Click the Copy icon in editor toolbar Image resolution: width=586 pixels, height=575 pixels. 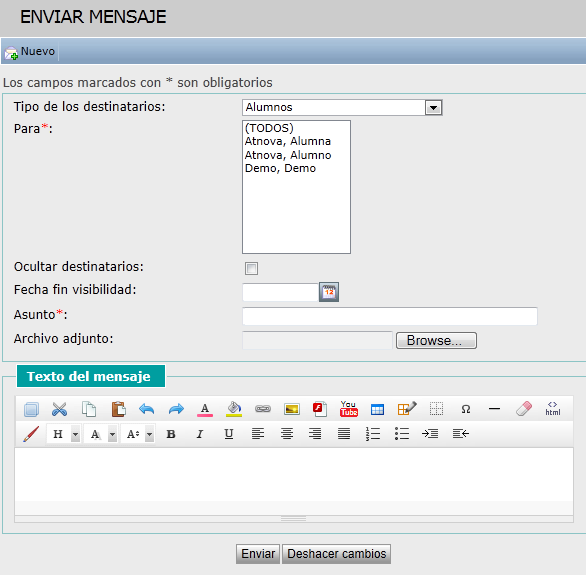pos(89,409)
